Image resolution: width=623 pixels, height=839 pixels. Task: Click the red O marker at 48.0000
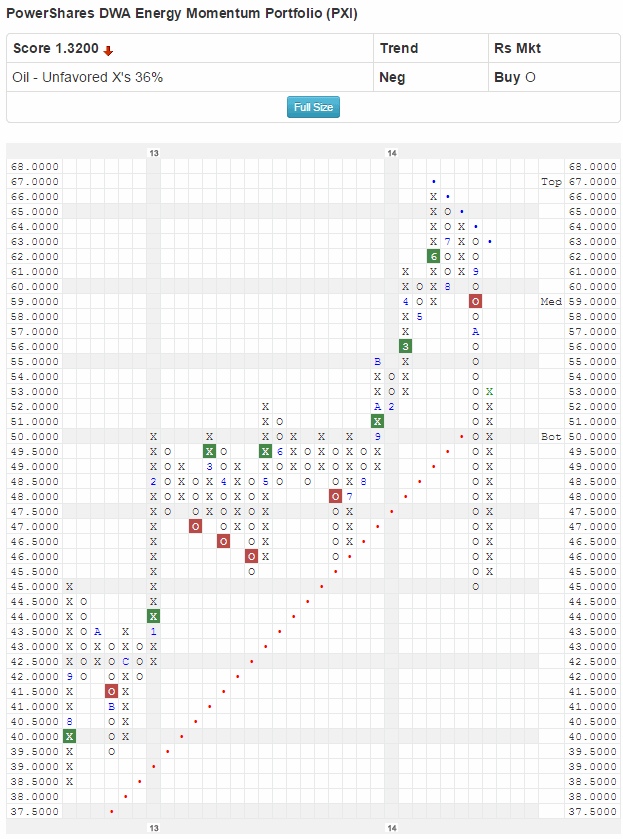335,496
